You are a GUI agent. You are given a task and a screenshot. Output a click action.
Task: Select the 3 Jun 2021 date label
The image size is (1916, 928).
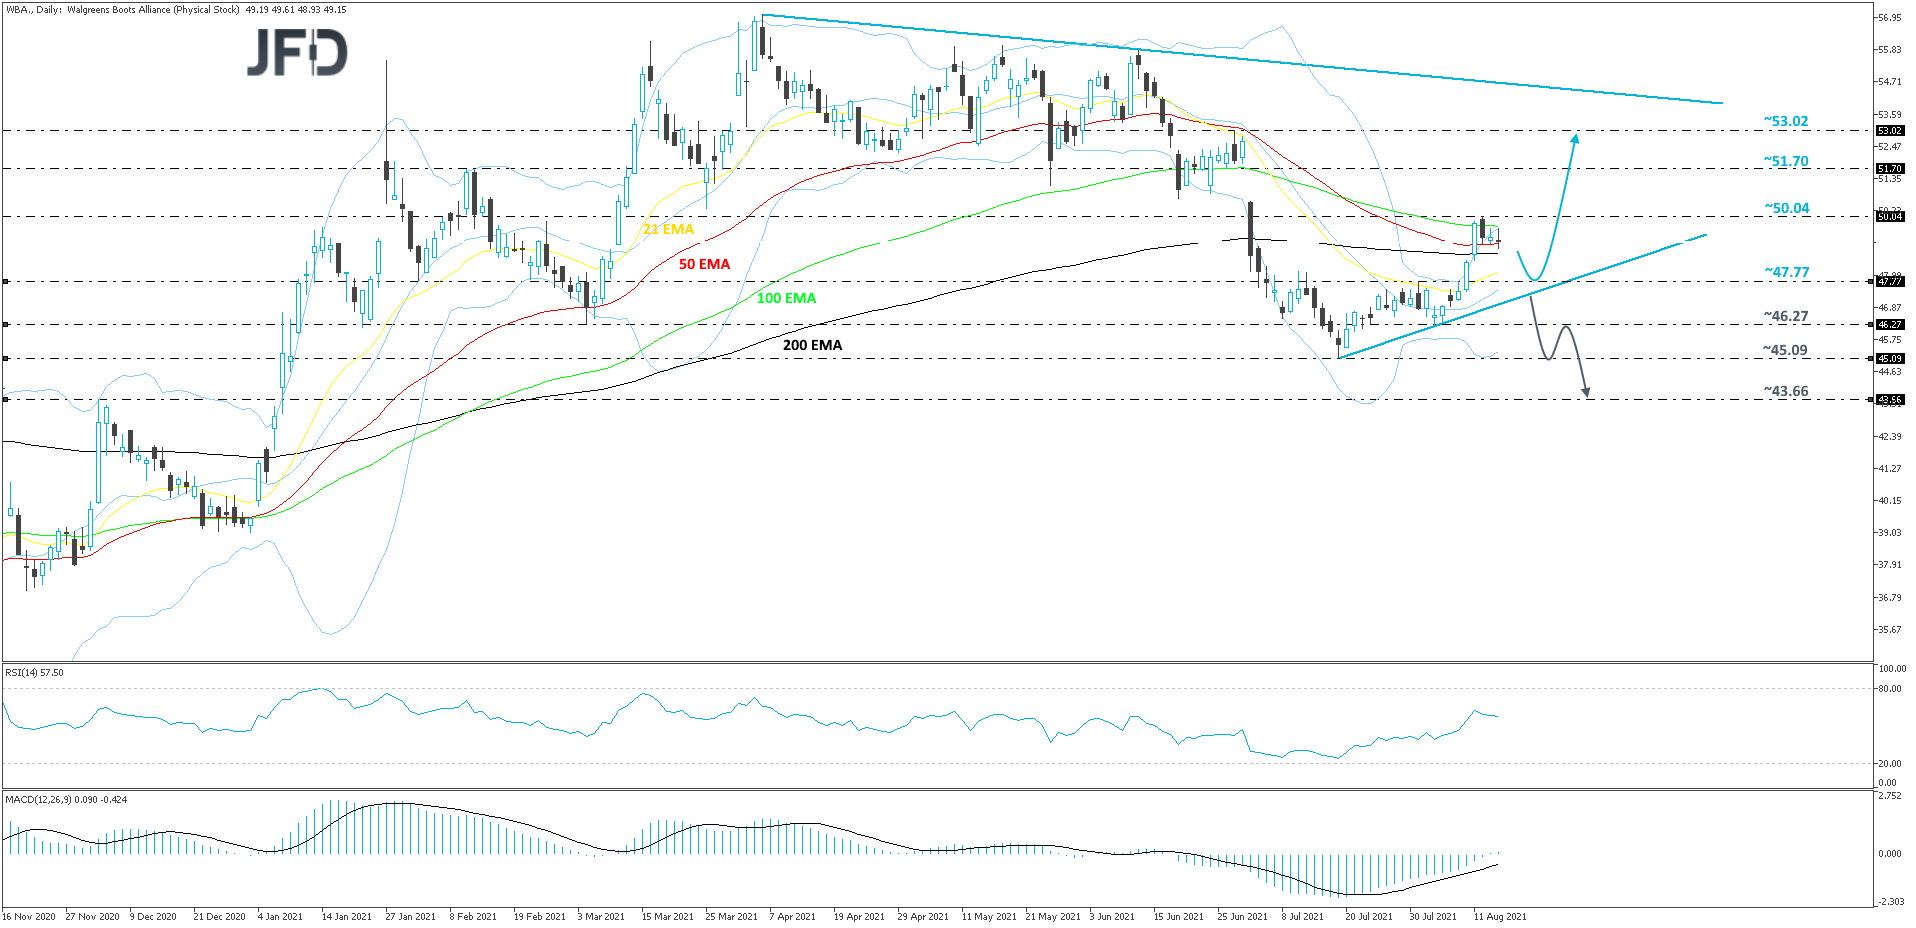1112,917
